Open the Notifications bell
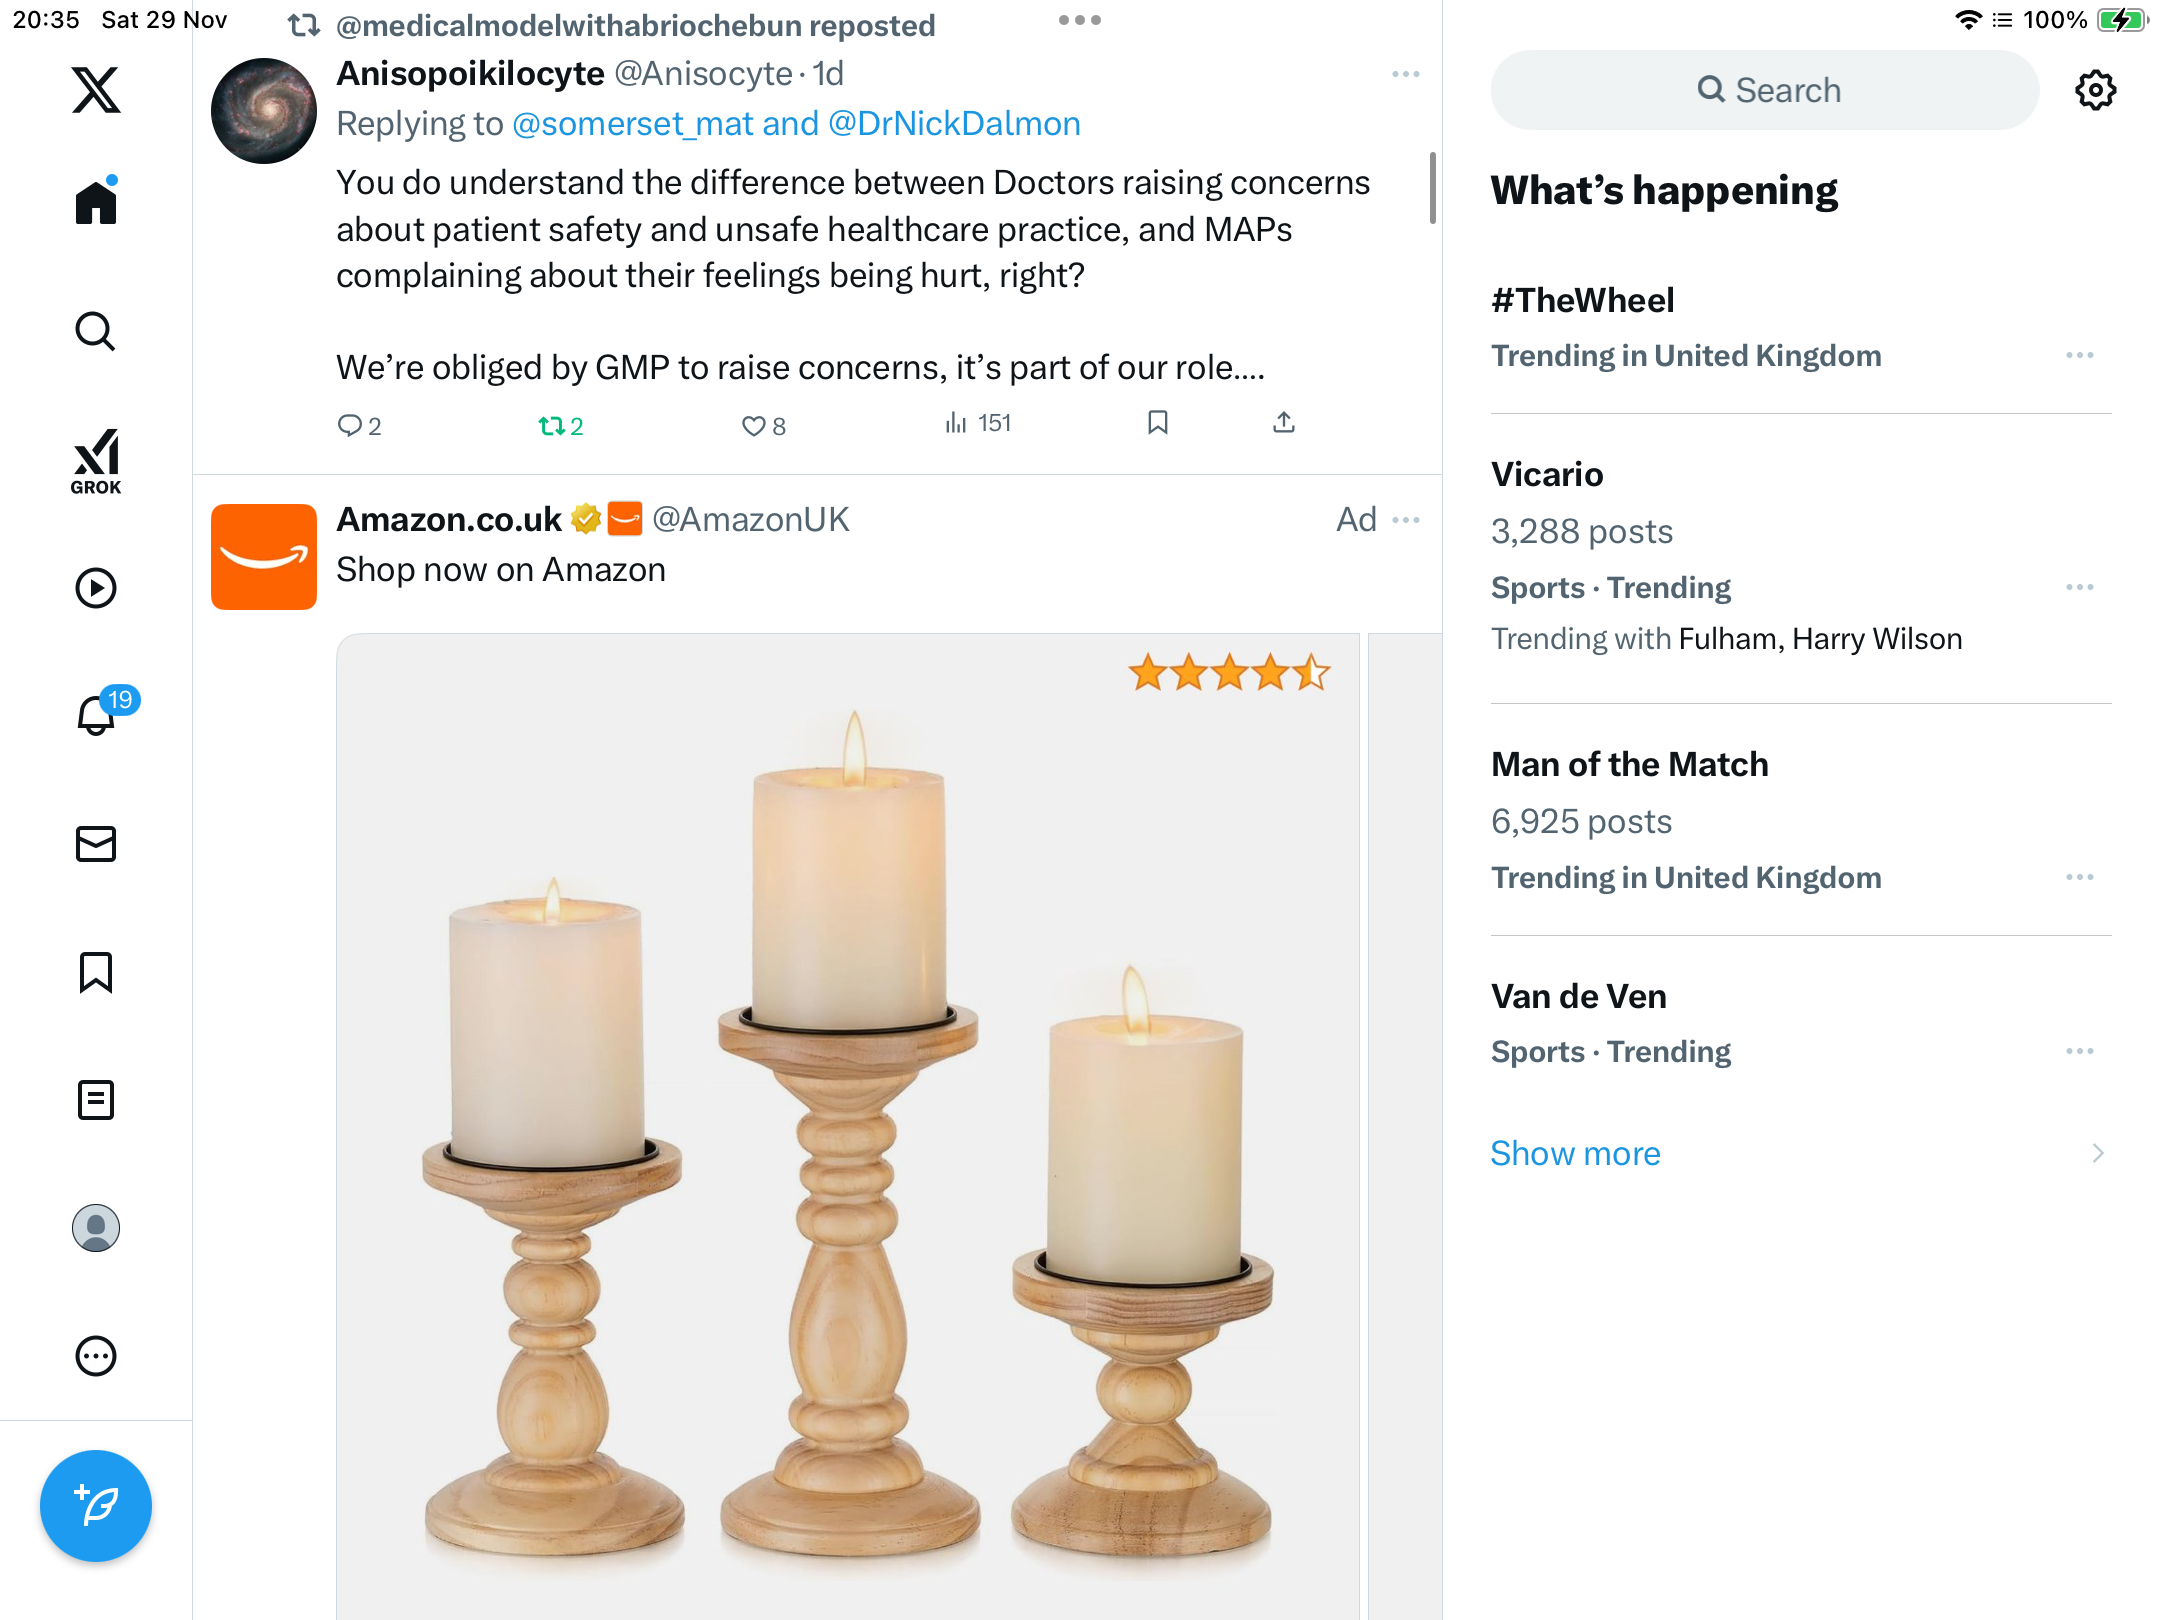Screen dimensions: 2160x1620 [98, 715]
